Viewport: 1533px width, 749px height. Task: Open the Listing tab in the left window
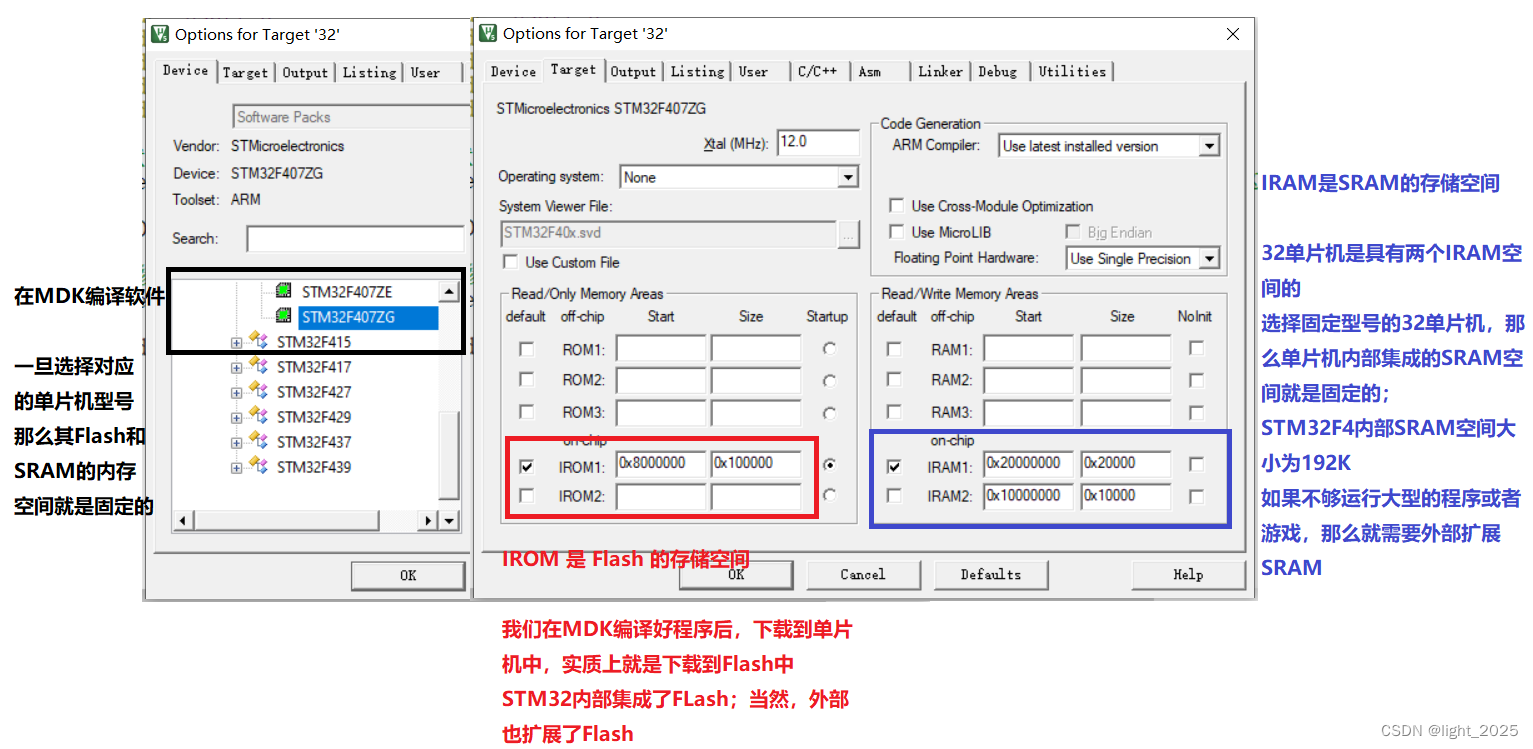click(x=369, y=73)
